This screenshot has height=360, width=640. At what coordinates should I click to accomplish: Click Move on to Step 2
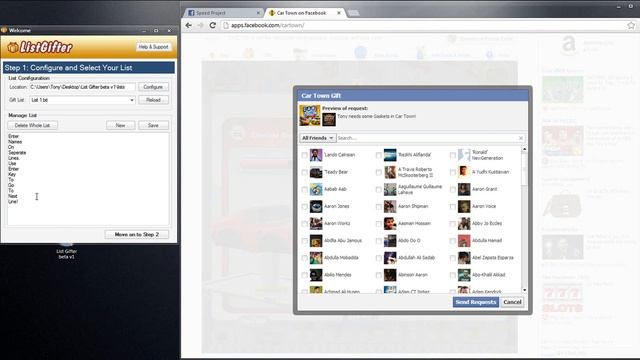tap(136, 234)
